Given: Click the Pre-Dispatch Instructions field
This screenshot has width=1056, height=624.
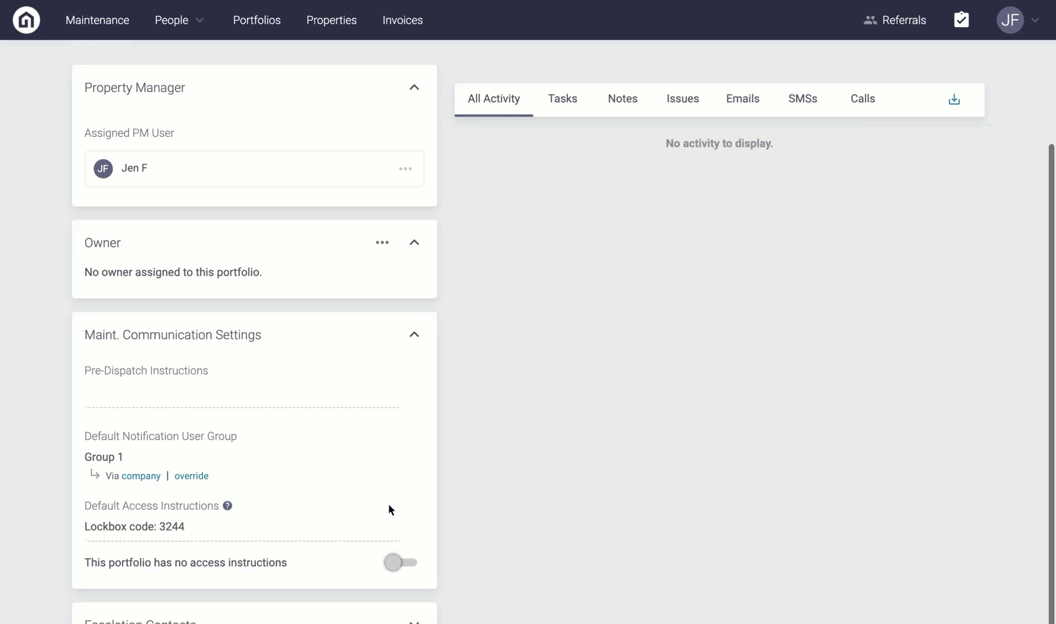Looking at the screenshot, I should pos(241,395).
